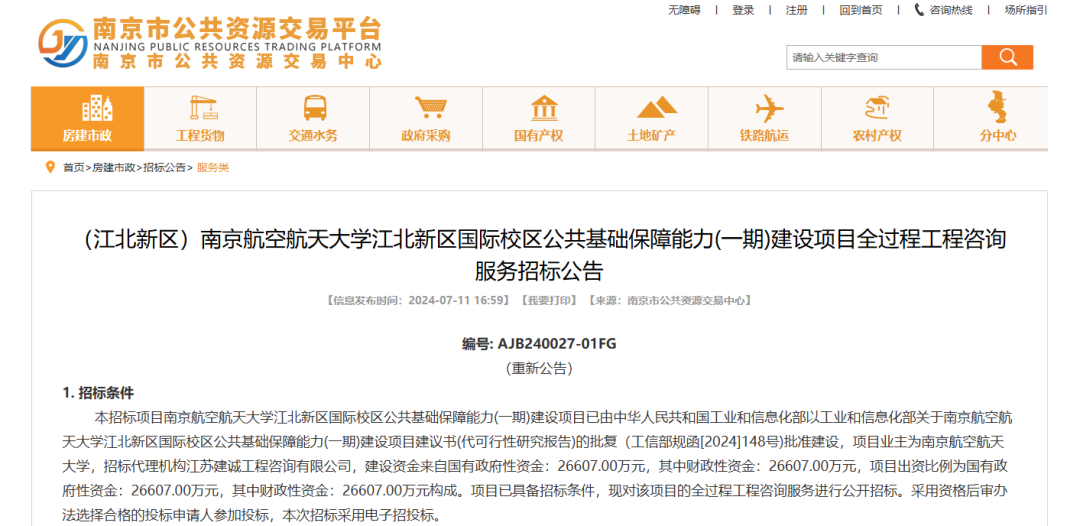
Task: Click the 分中心 map icon
Action: [x=996, y=107]
